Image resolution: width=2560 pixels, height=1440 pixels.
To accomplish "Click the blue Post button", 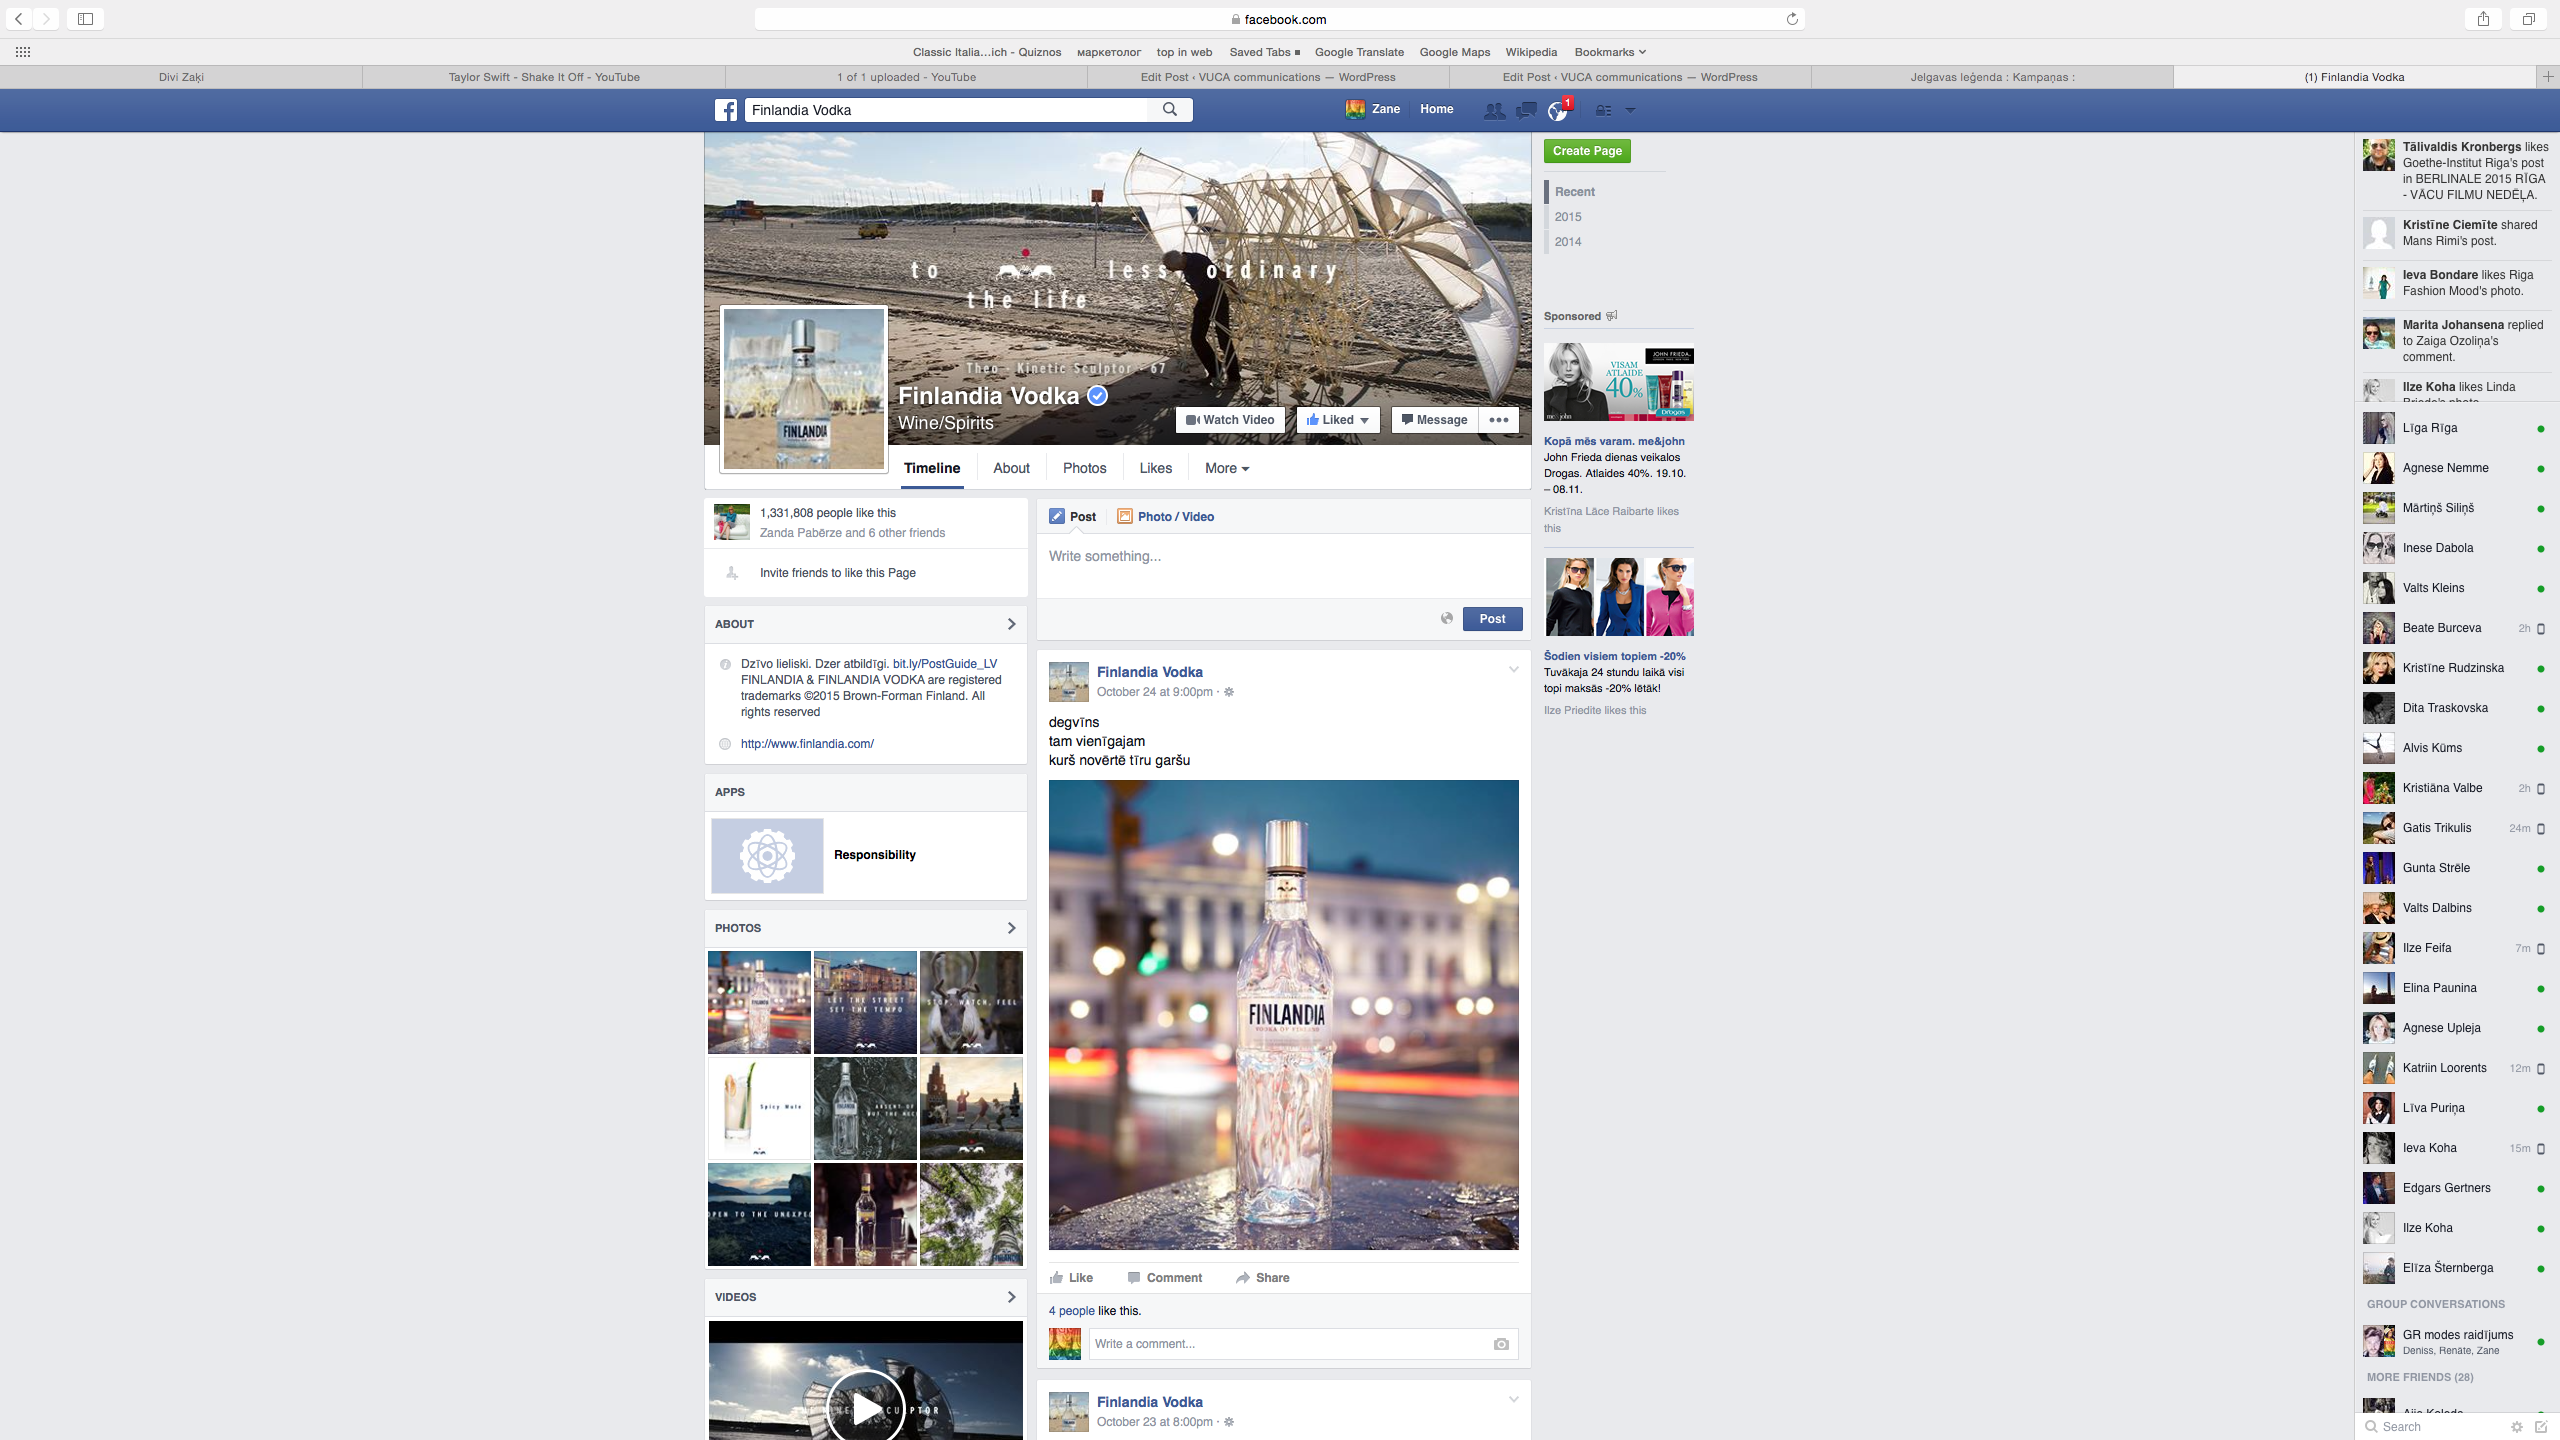I will pyautogui.click(x=1492, y=619).
